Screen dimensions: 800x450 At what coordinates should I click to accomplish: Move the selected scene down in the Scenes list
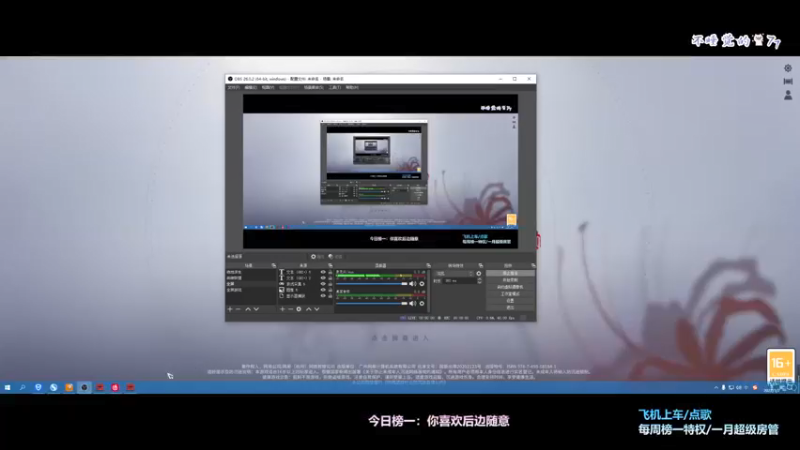[256, 309]
